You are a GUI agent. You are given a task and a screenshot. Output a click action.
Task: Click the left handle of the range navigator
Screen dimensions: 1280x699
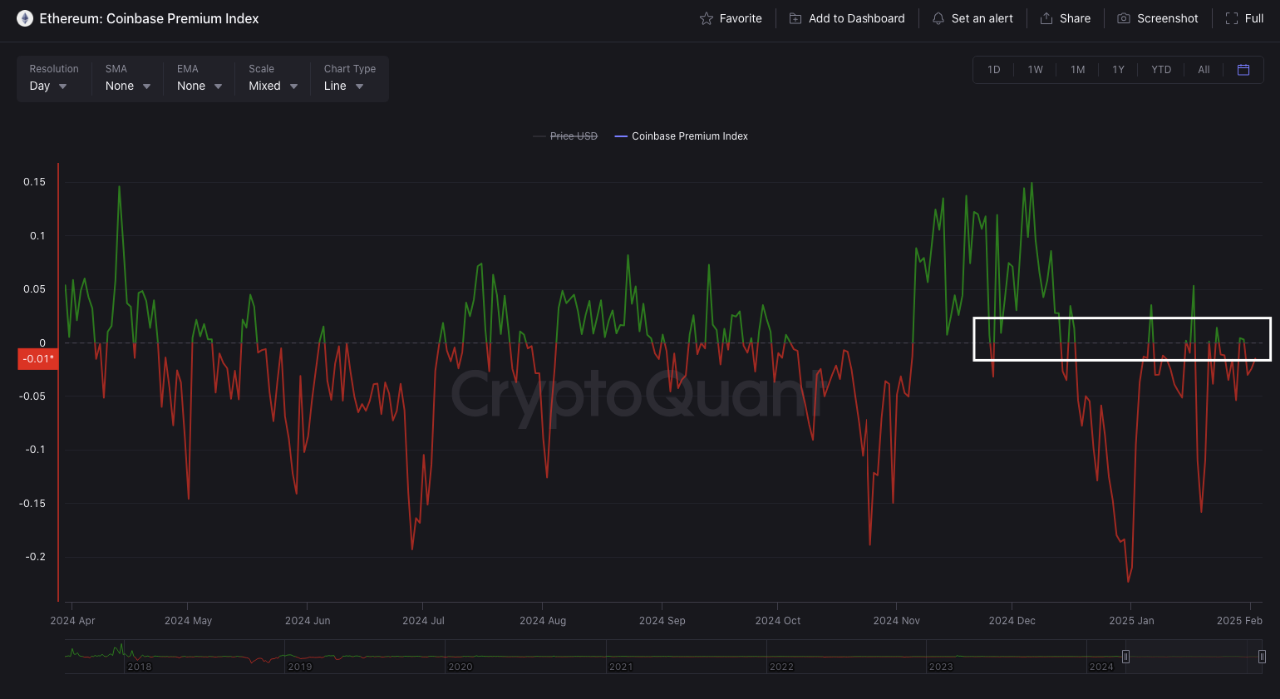(1125, 656)
